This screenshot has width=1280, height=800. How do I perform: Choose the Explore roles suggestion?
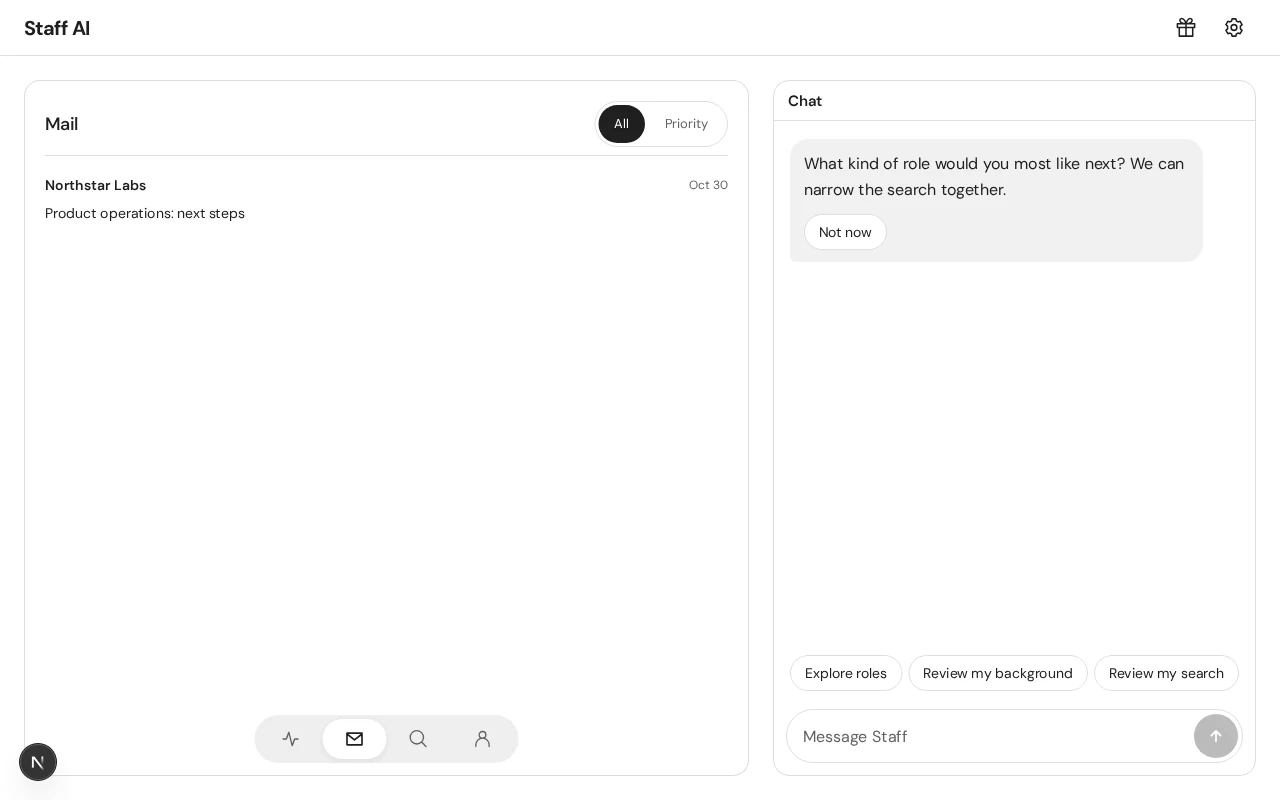click(x=846, y=673)
